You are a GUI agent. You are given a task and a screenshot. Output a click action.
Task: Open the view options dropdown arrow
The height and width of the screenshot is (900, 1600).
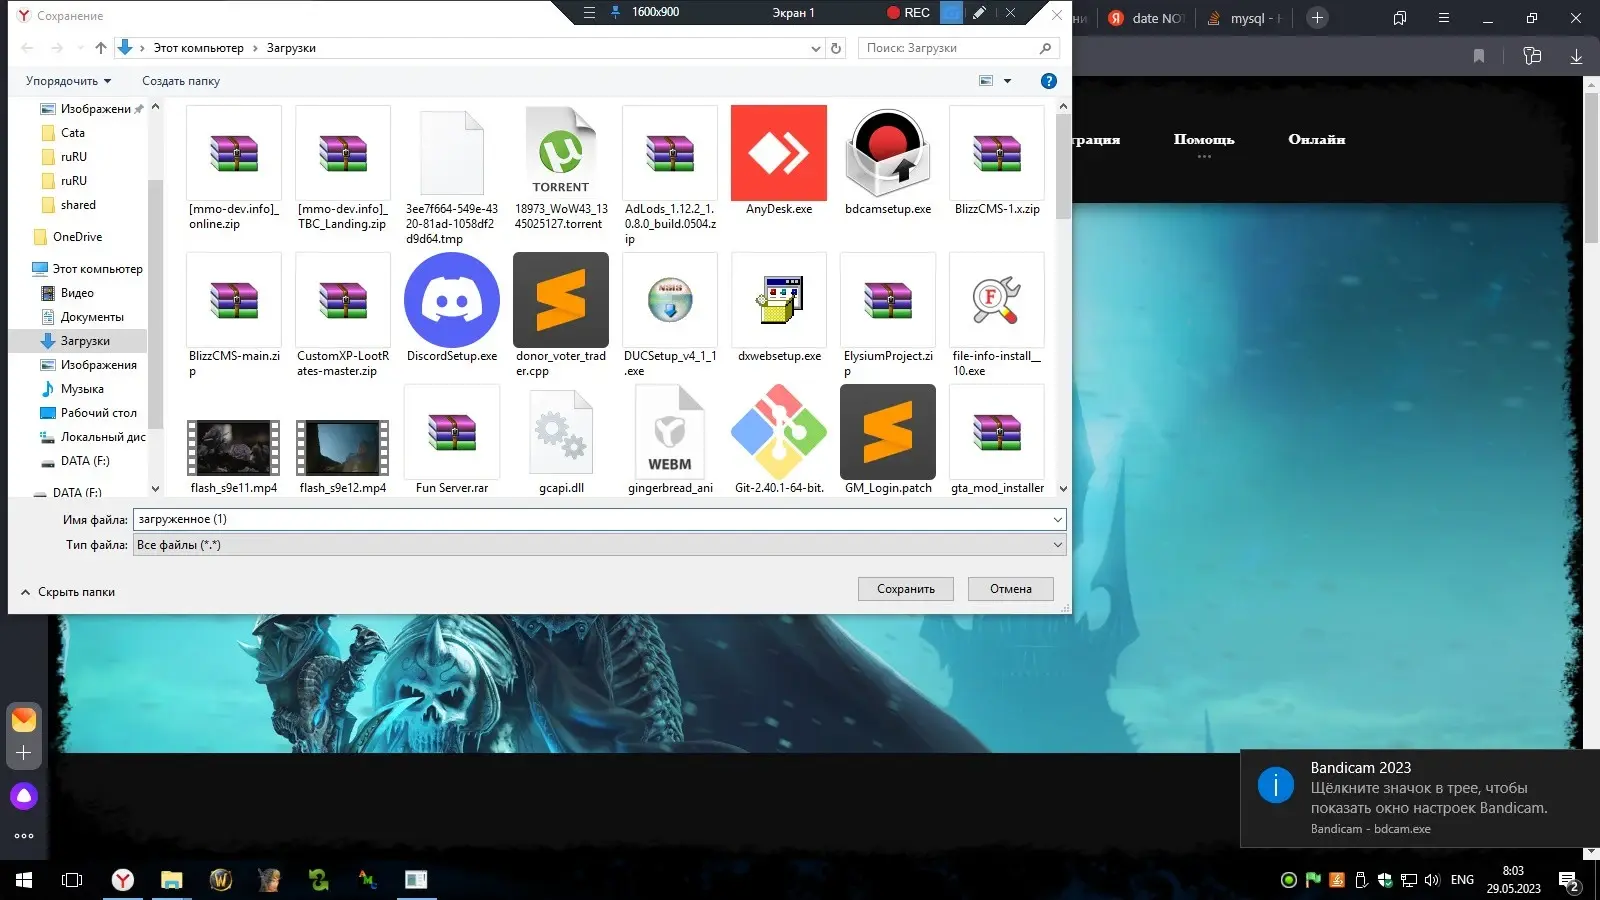1007,81
